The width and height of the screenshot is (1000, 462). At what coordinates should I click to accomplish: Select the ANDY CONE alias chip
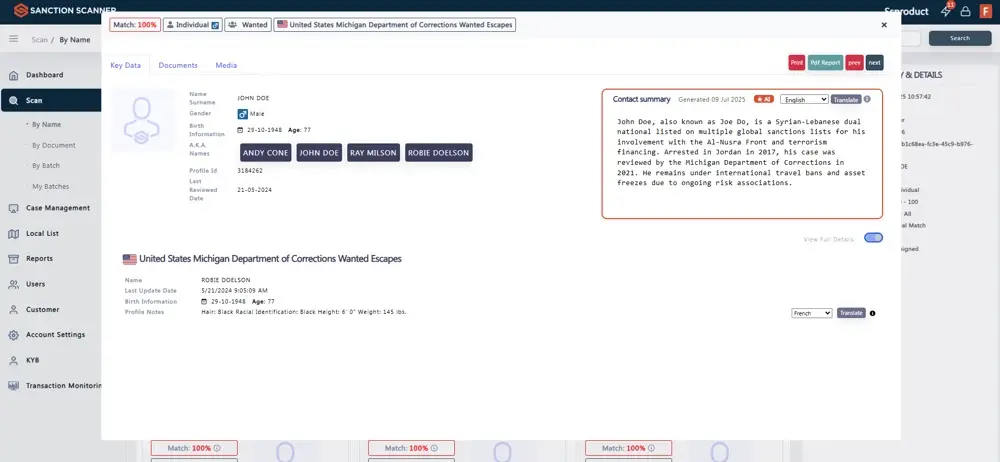pyautogui.click(x=265, y=153)
